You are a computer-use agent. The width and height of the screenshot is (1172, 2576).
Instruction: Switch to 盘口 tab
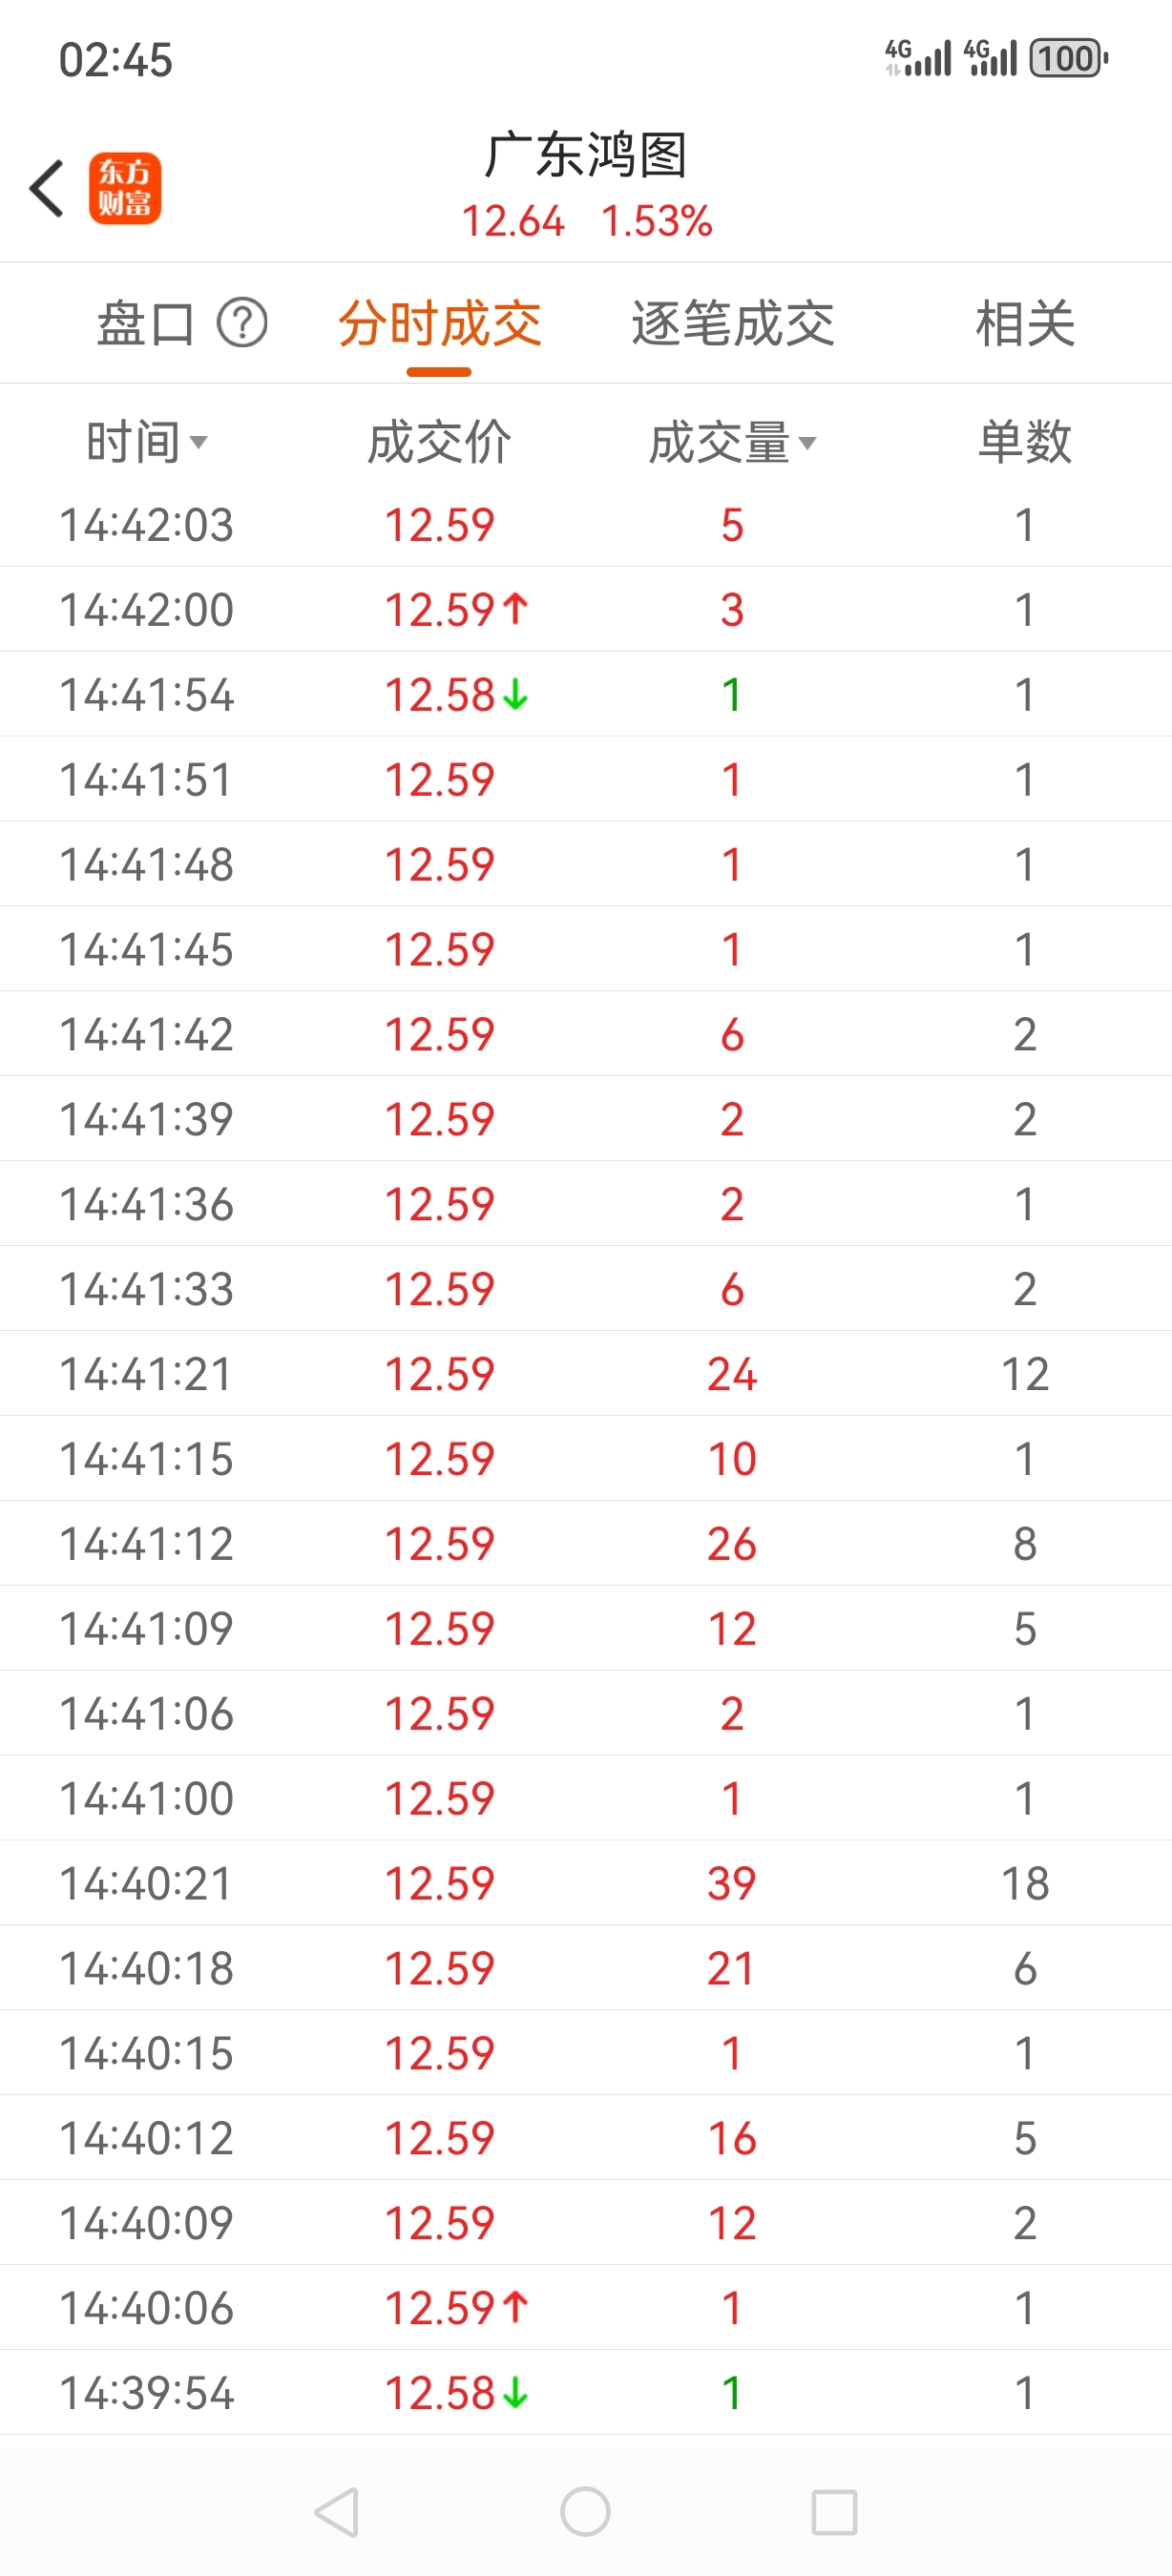click(145, 323)
